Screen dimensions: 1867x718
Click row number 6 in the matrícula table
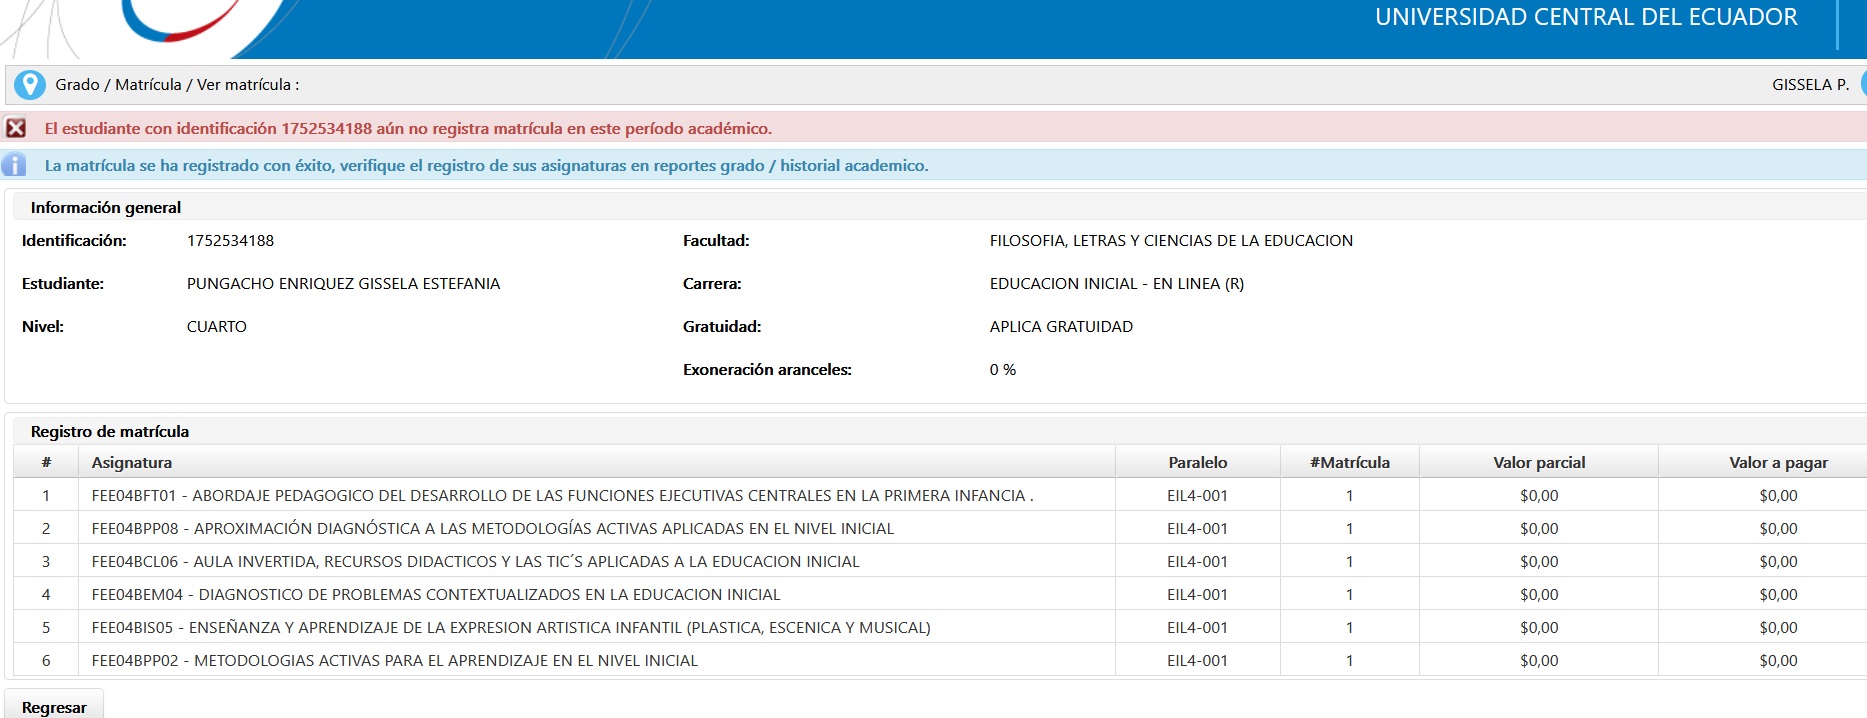[x=46, y=660]
